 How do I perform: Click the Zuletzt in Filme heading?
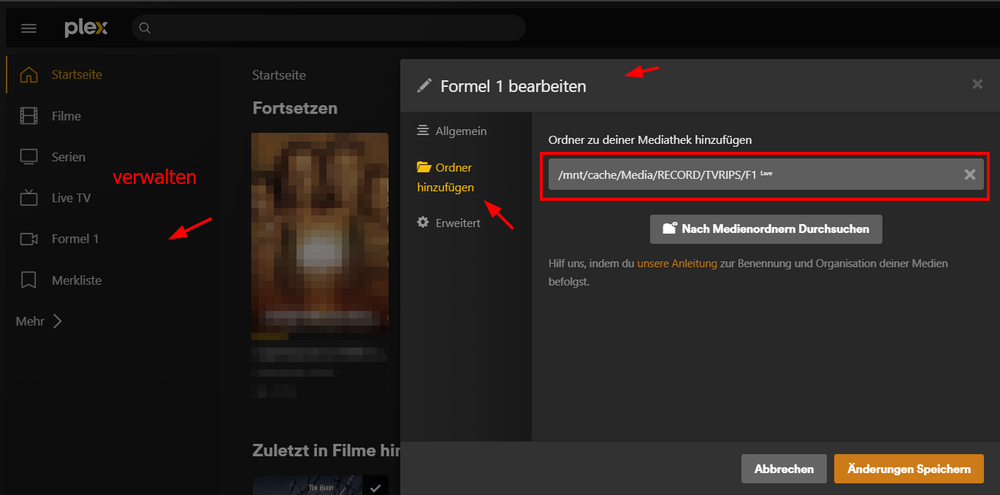(326, 451)
